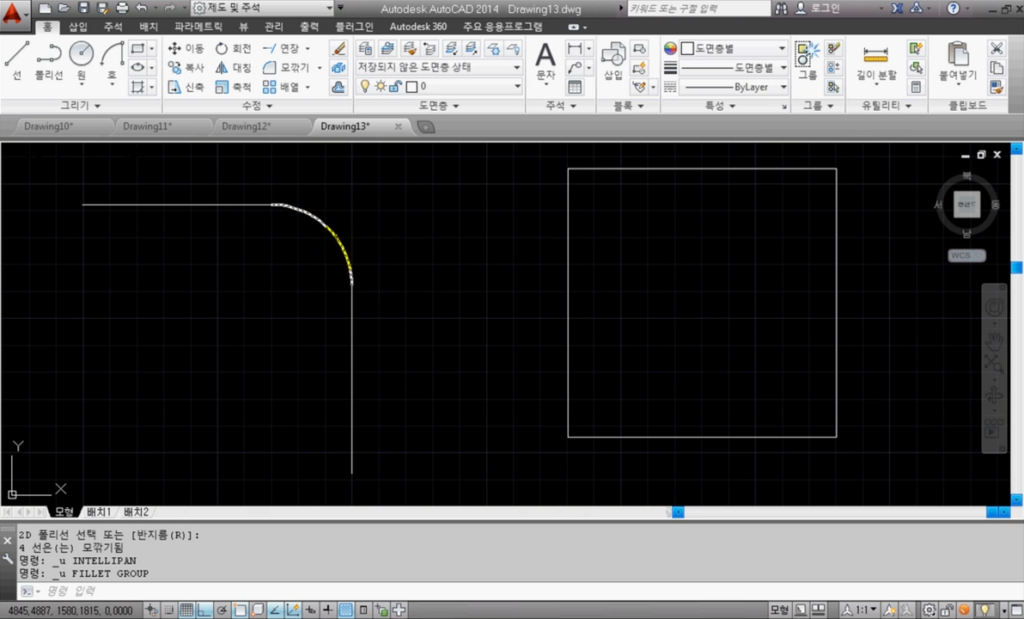The image size is (1024, 619).
Task: Open the 주석 ribbon tab
Action: pyautogui.click(x=113, y=27)
